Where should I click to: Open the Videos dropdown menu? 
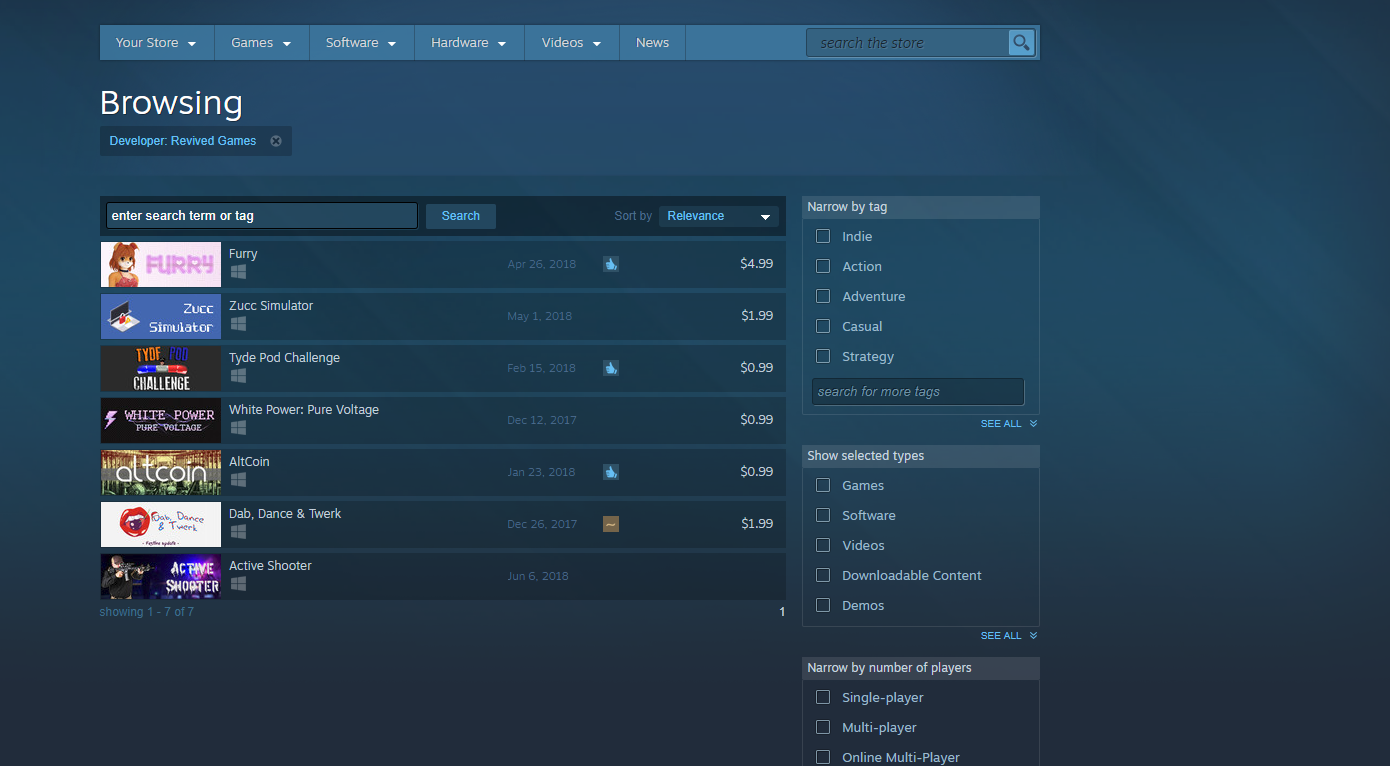tap(572, 43)
